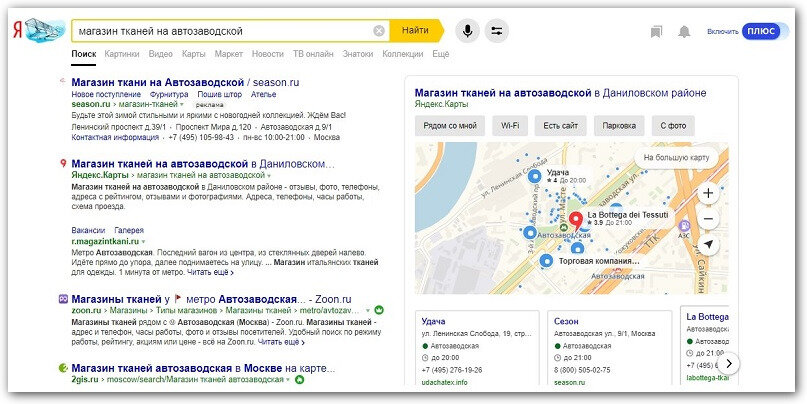Viewport: 807px width, 404px height.
Task: Expand 2gis.ru URL dropdown arrow
Action: pos(288,380)
